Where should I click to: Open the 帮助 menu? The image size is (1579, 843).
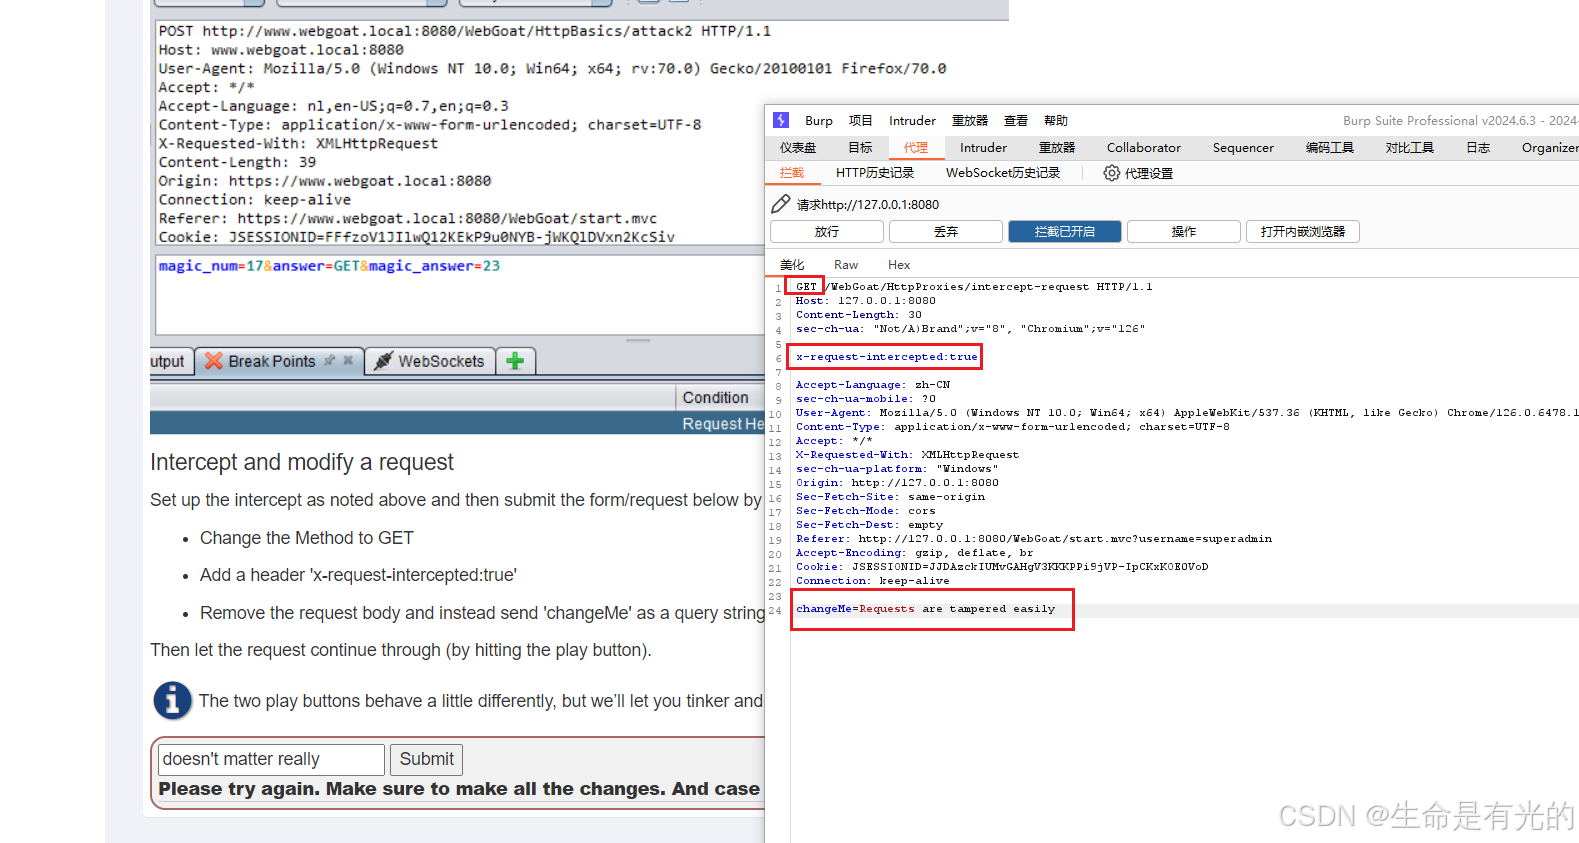(1056, 120)
